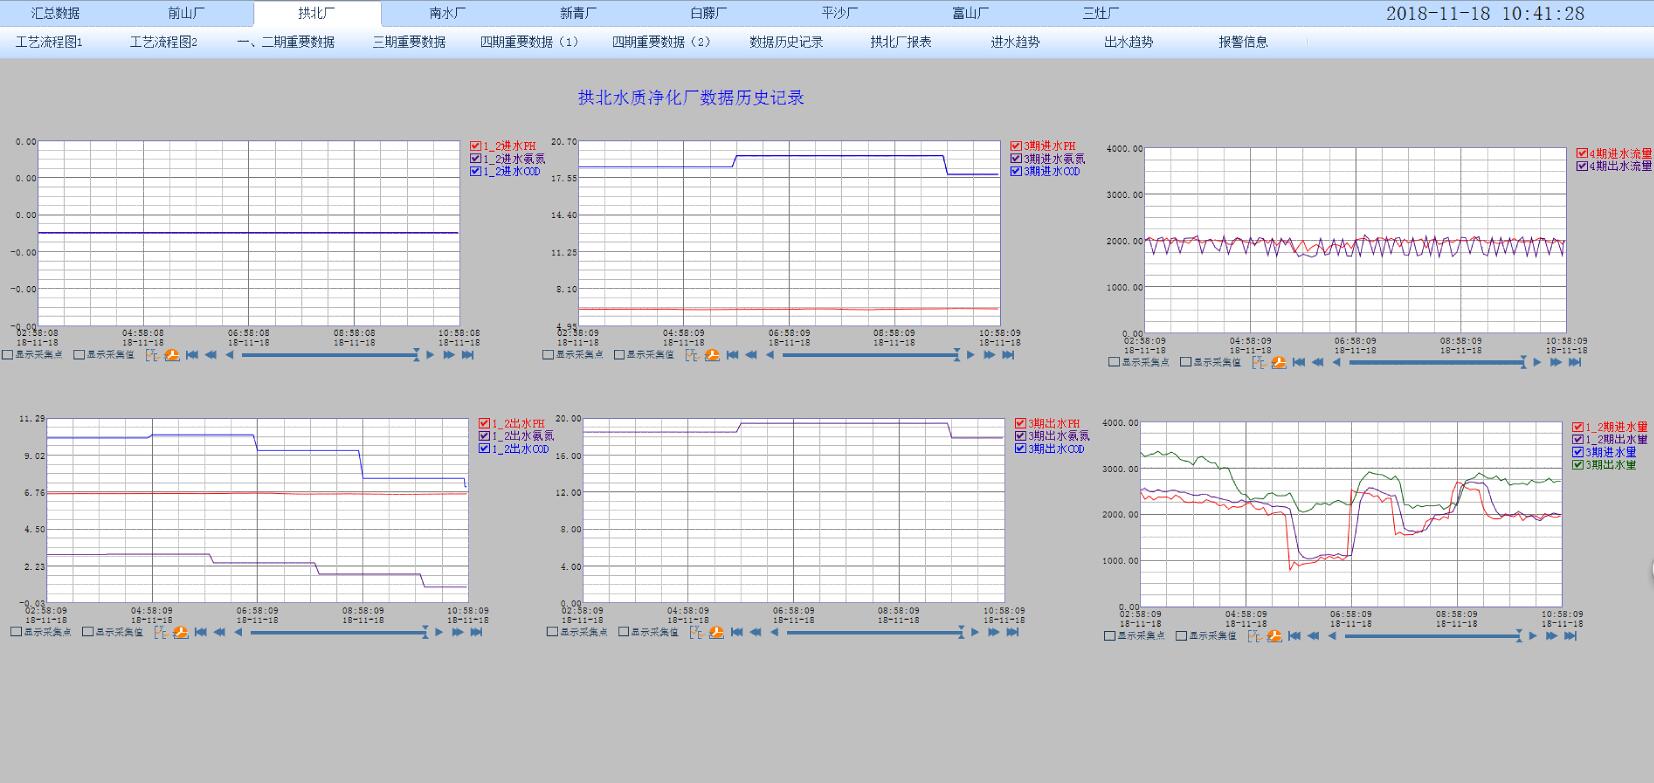Click orange time-range icon on 1_2期进水量 chart
The height and width of the screenshot is (783, 1654).
(1274, 636)
